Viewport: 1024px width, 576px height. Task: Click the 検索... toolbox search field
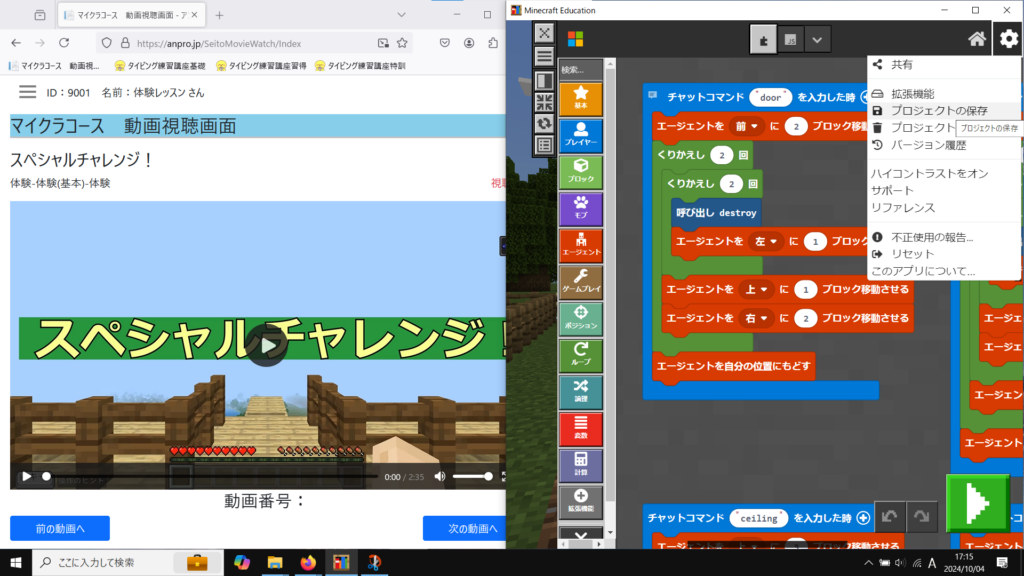[x=581, y=70]
